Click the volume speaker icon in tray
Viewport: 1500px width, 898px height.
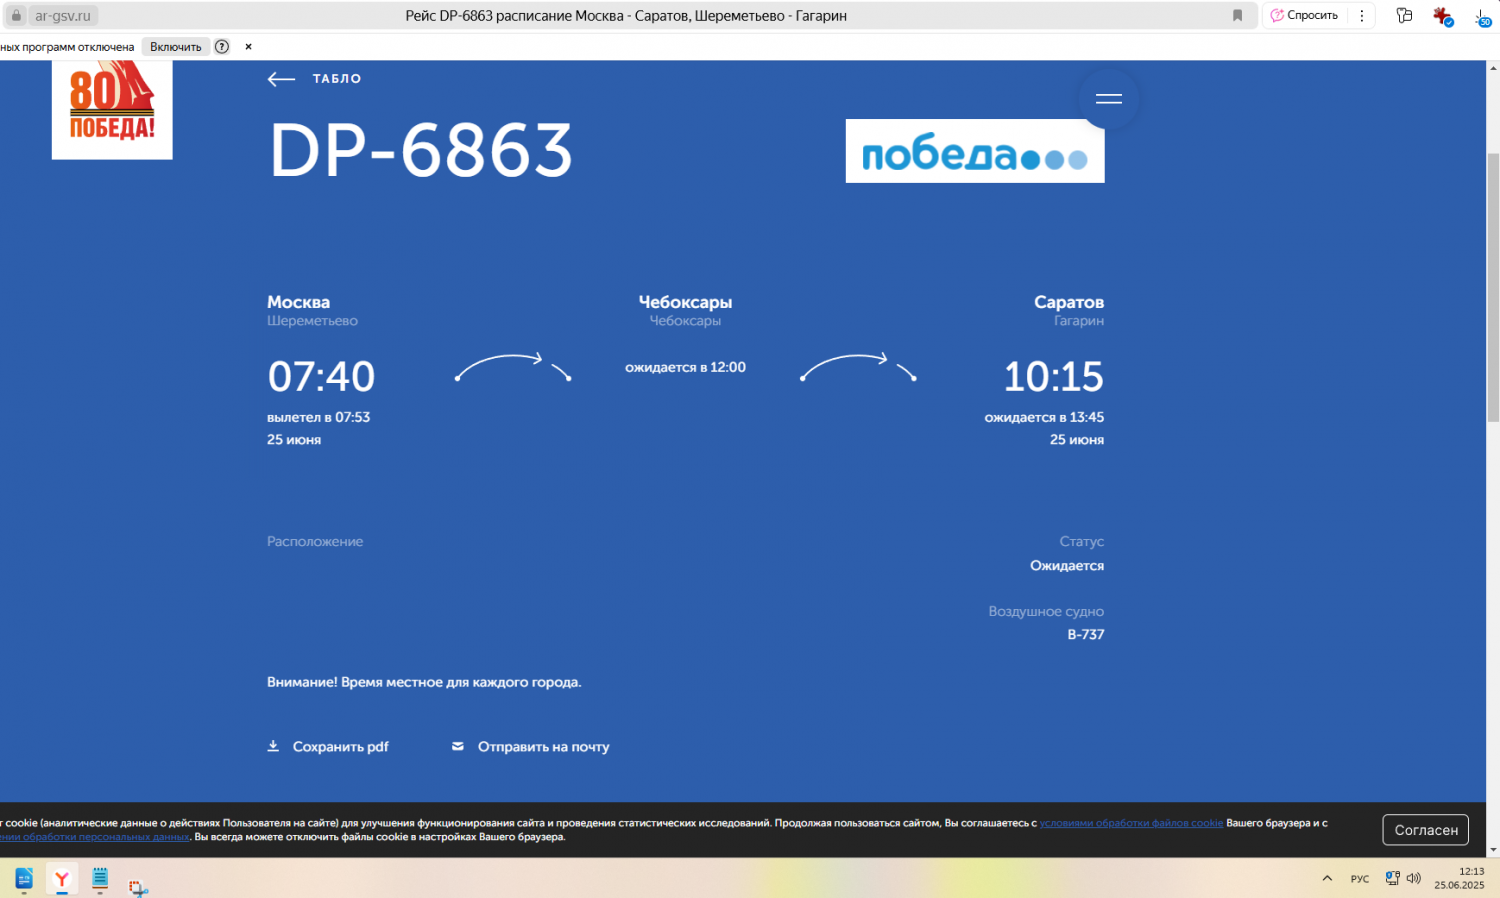[x=1414, y=878]
